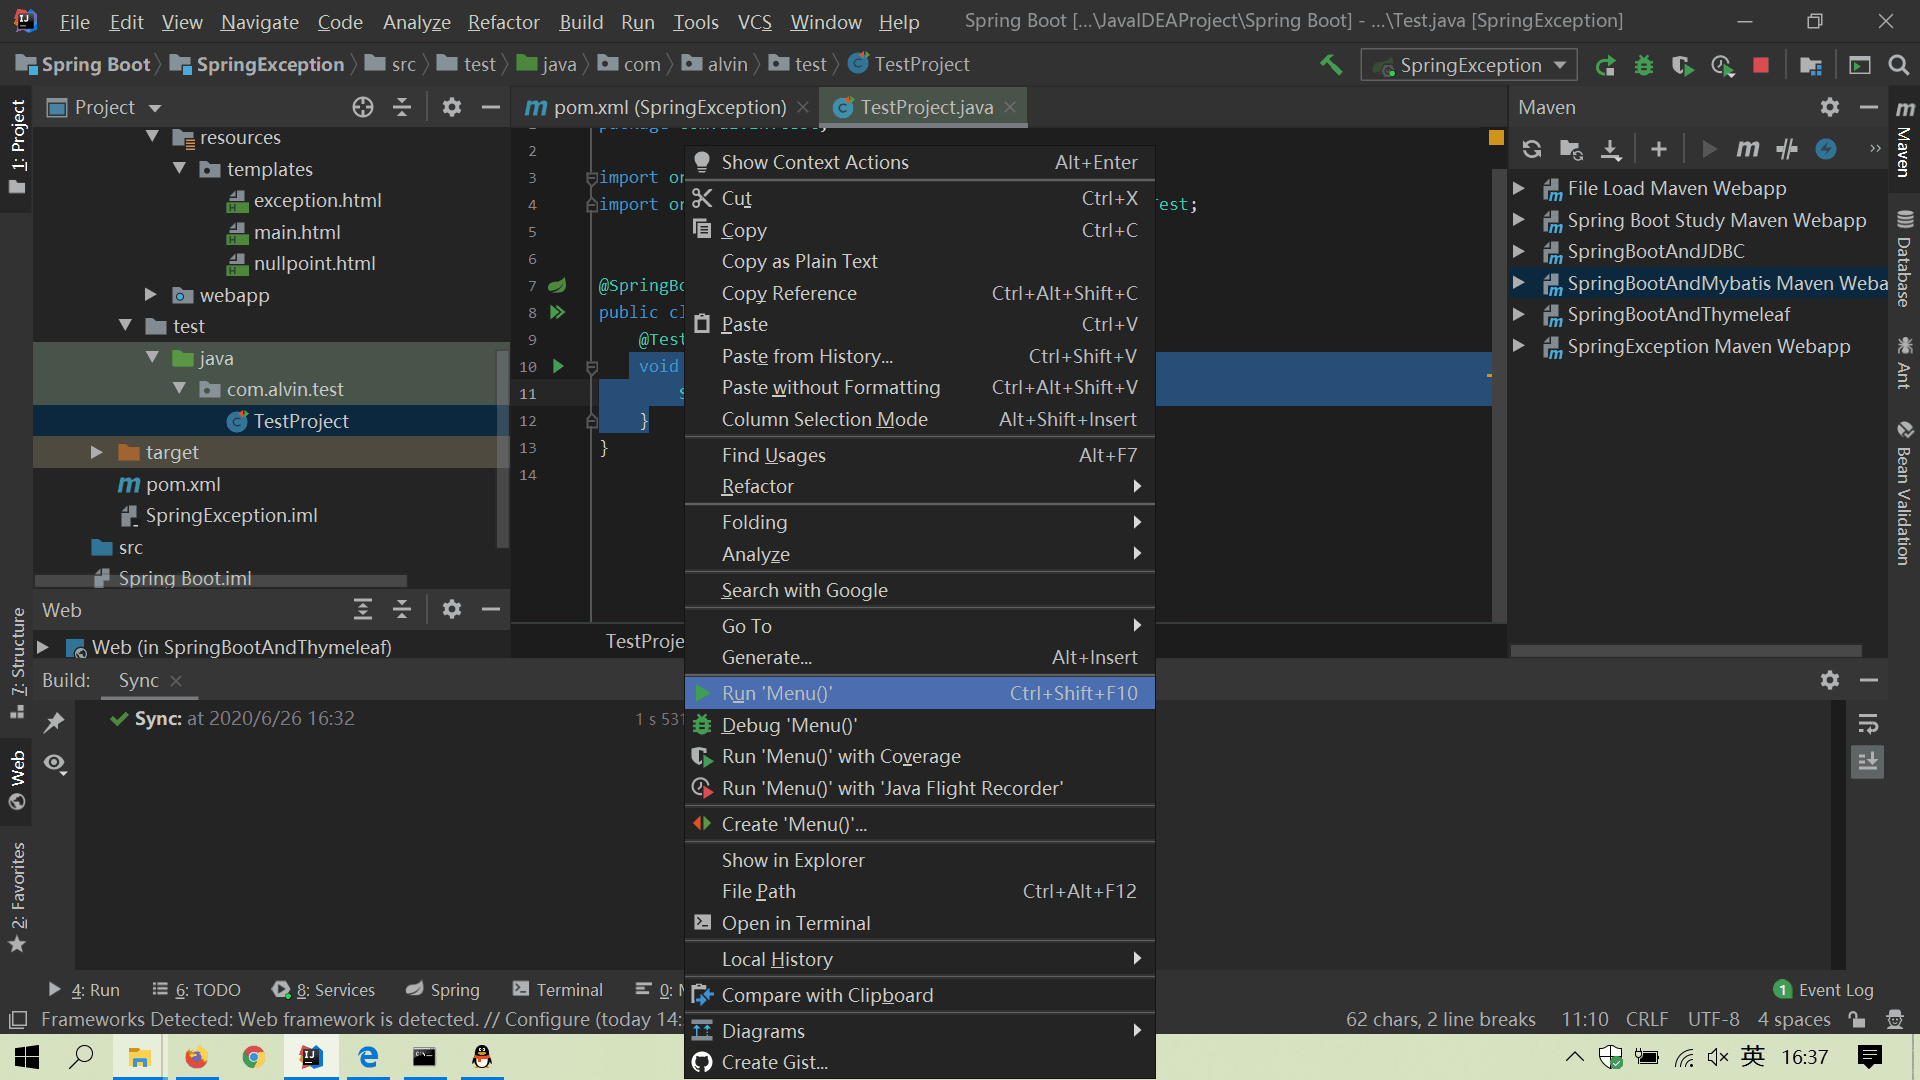This screenshot has height=1080, width=1920.
Task: Click Reimport All Maven Projects refresh icon
Action: pyautogui.click(x=1531, y=149)
